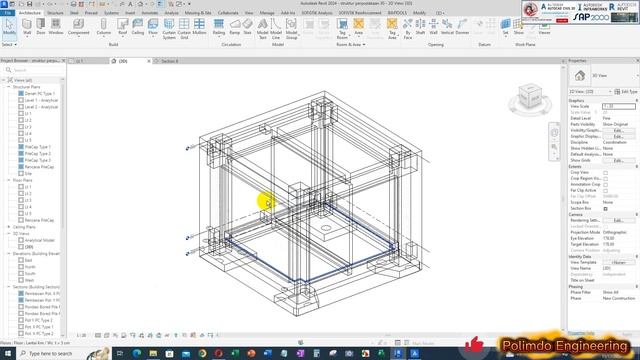The width and height of the screenshot is (640, 360).
Task: Open the Annotate ribbon tab
Action: point(149,13)
